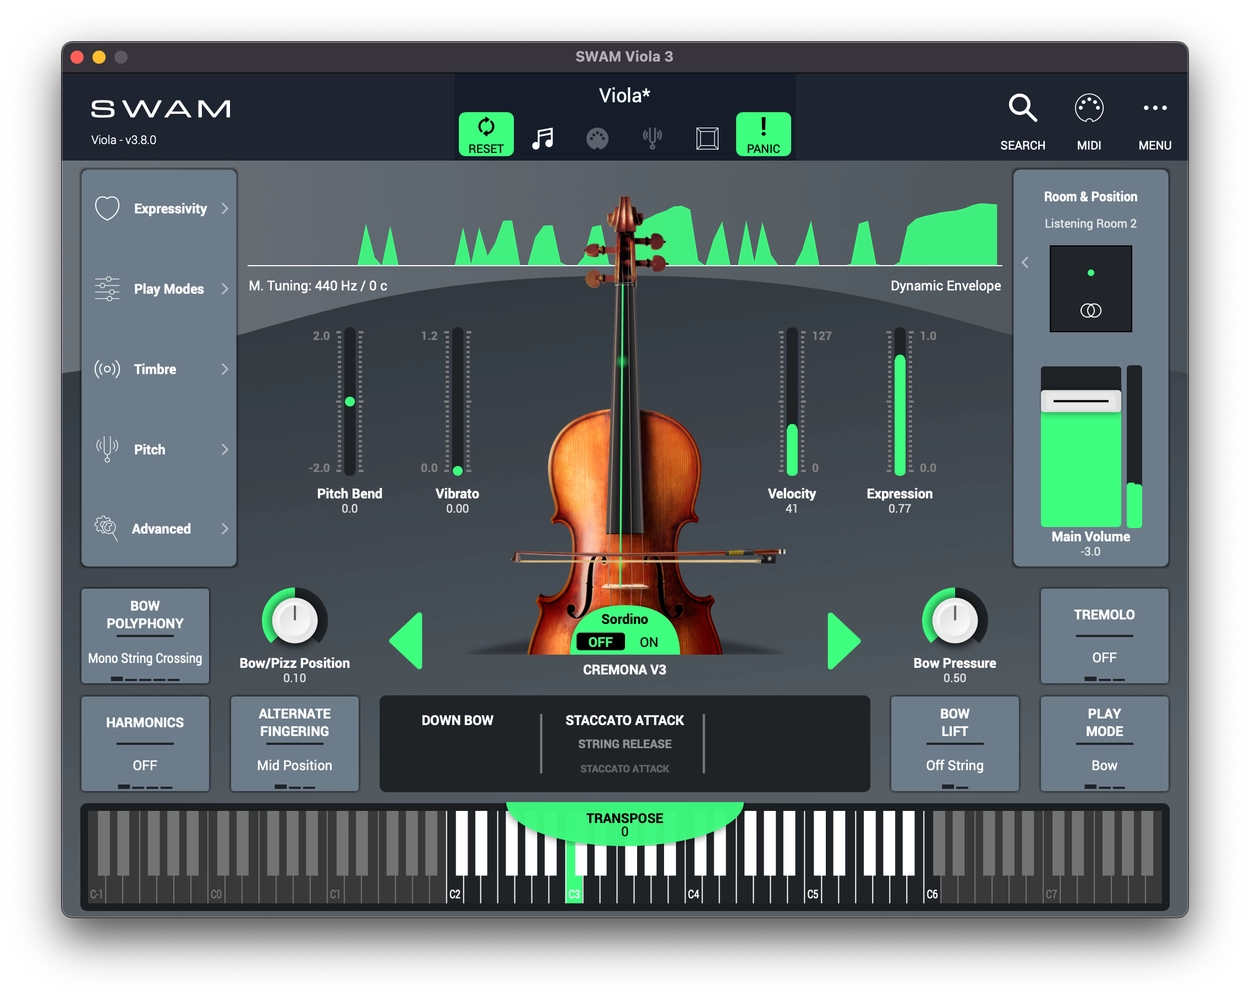Click the Velocity slider
This screenshot has height=999, width=1250.
(x=792, y=401)
